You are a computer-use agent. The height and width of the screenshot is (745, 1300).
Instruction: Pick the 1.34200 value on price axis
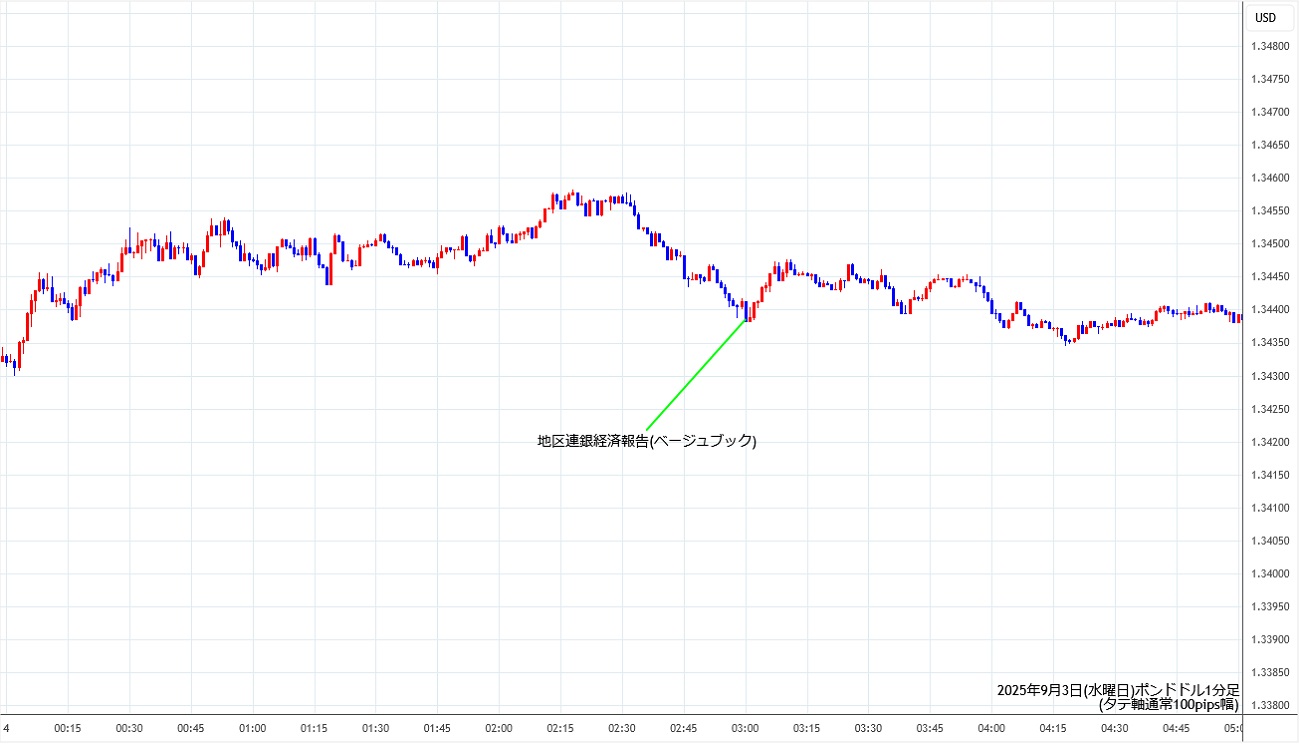1269,442
